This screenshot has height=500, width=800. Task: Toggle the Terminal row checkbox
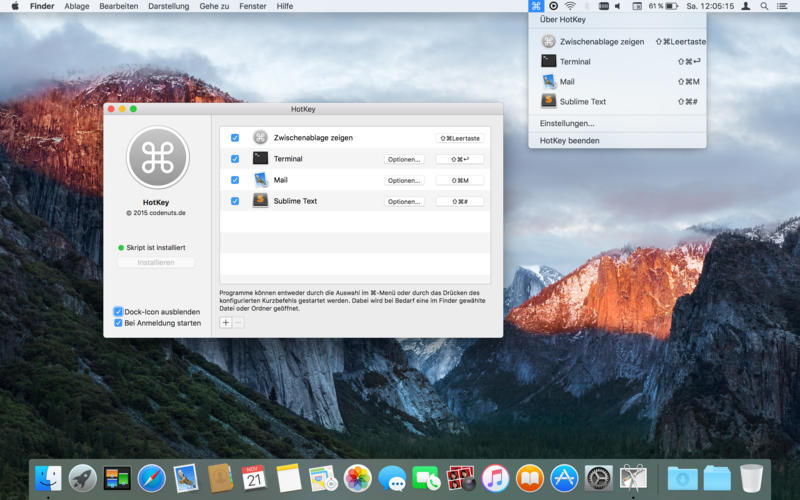[235, 159]
